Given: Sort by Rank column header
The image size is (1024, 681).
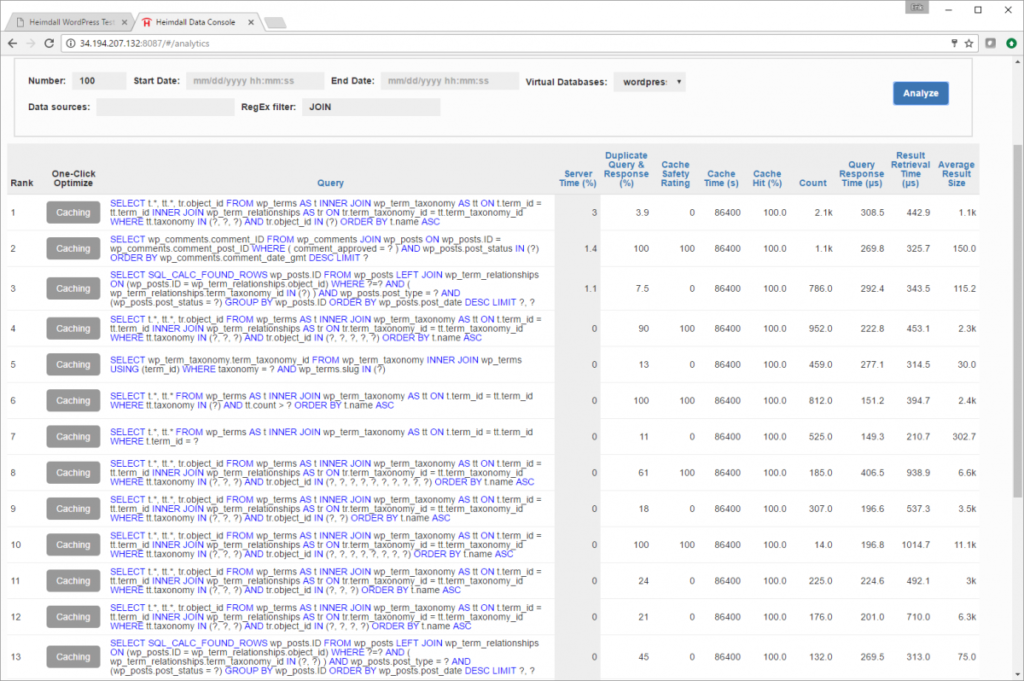Looking at the screenshot, I should coord(22,183).
